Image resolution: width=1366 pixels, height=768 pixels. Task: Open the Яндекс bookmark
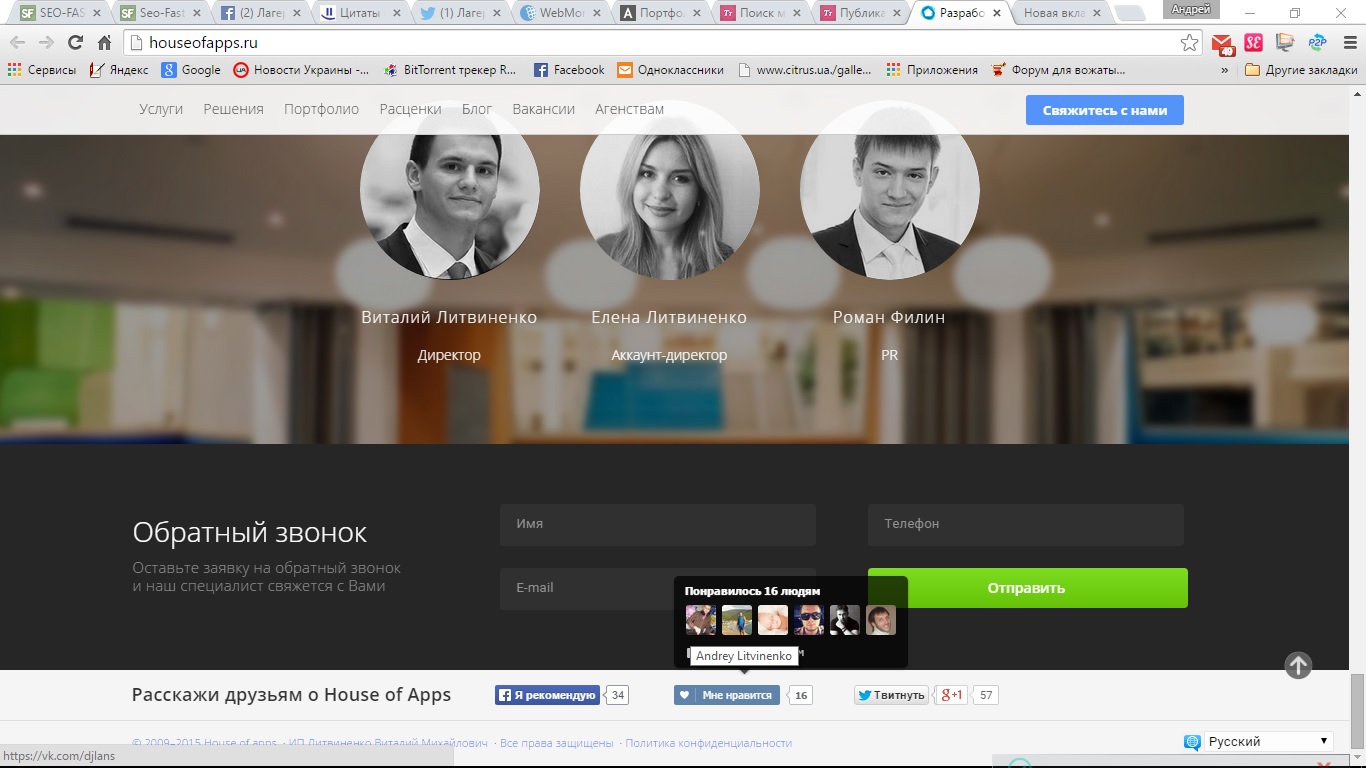119,70
